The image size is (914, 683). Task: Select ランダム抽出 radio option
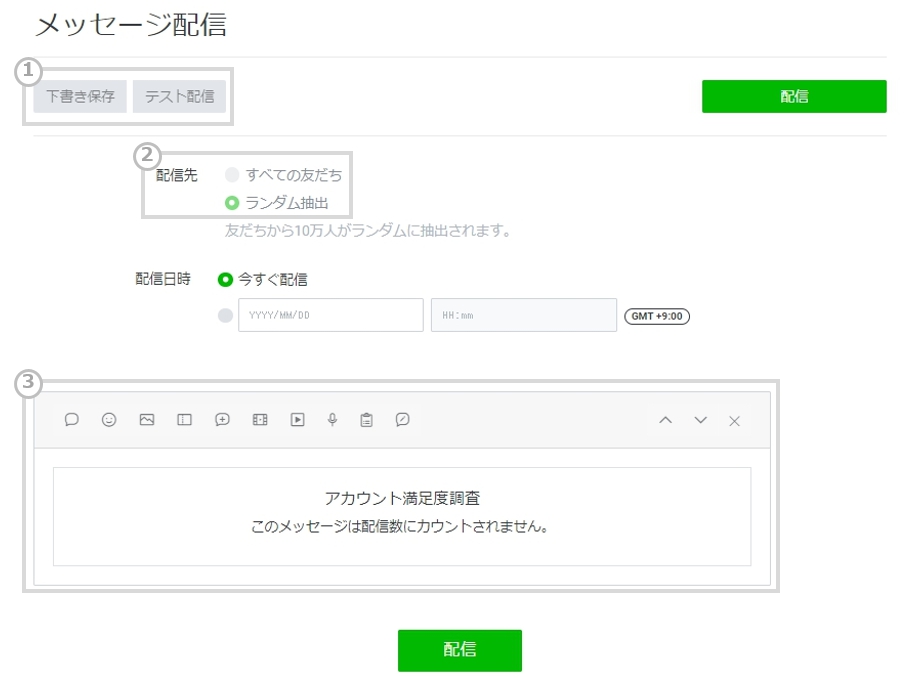[232, 199]
